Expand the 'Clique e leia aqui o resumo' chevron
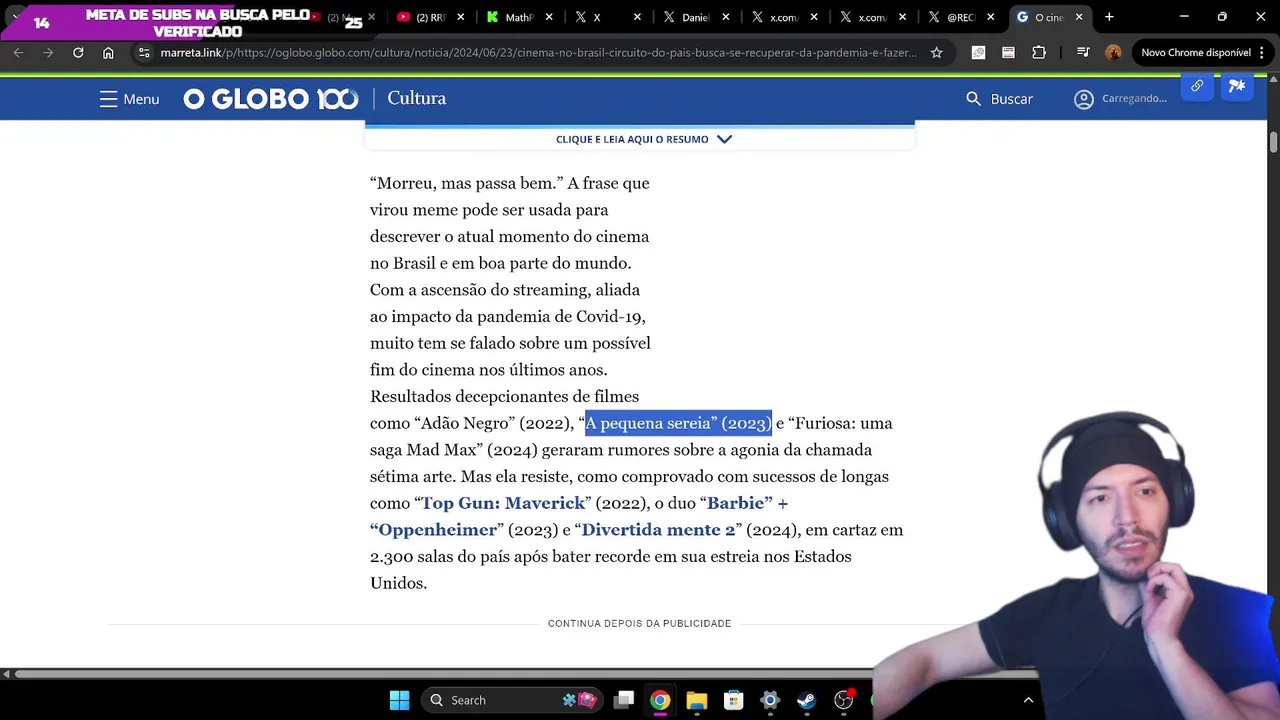The height and width of the screenshot is (720, 1280). tap(725, 139)
